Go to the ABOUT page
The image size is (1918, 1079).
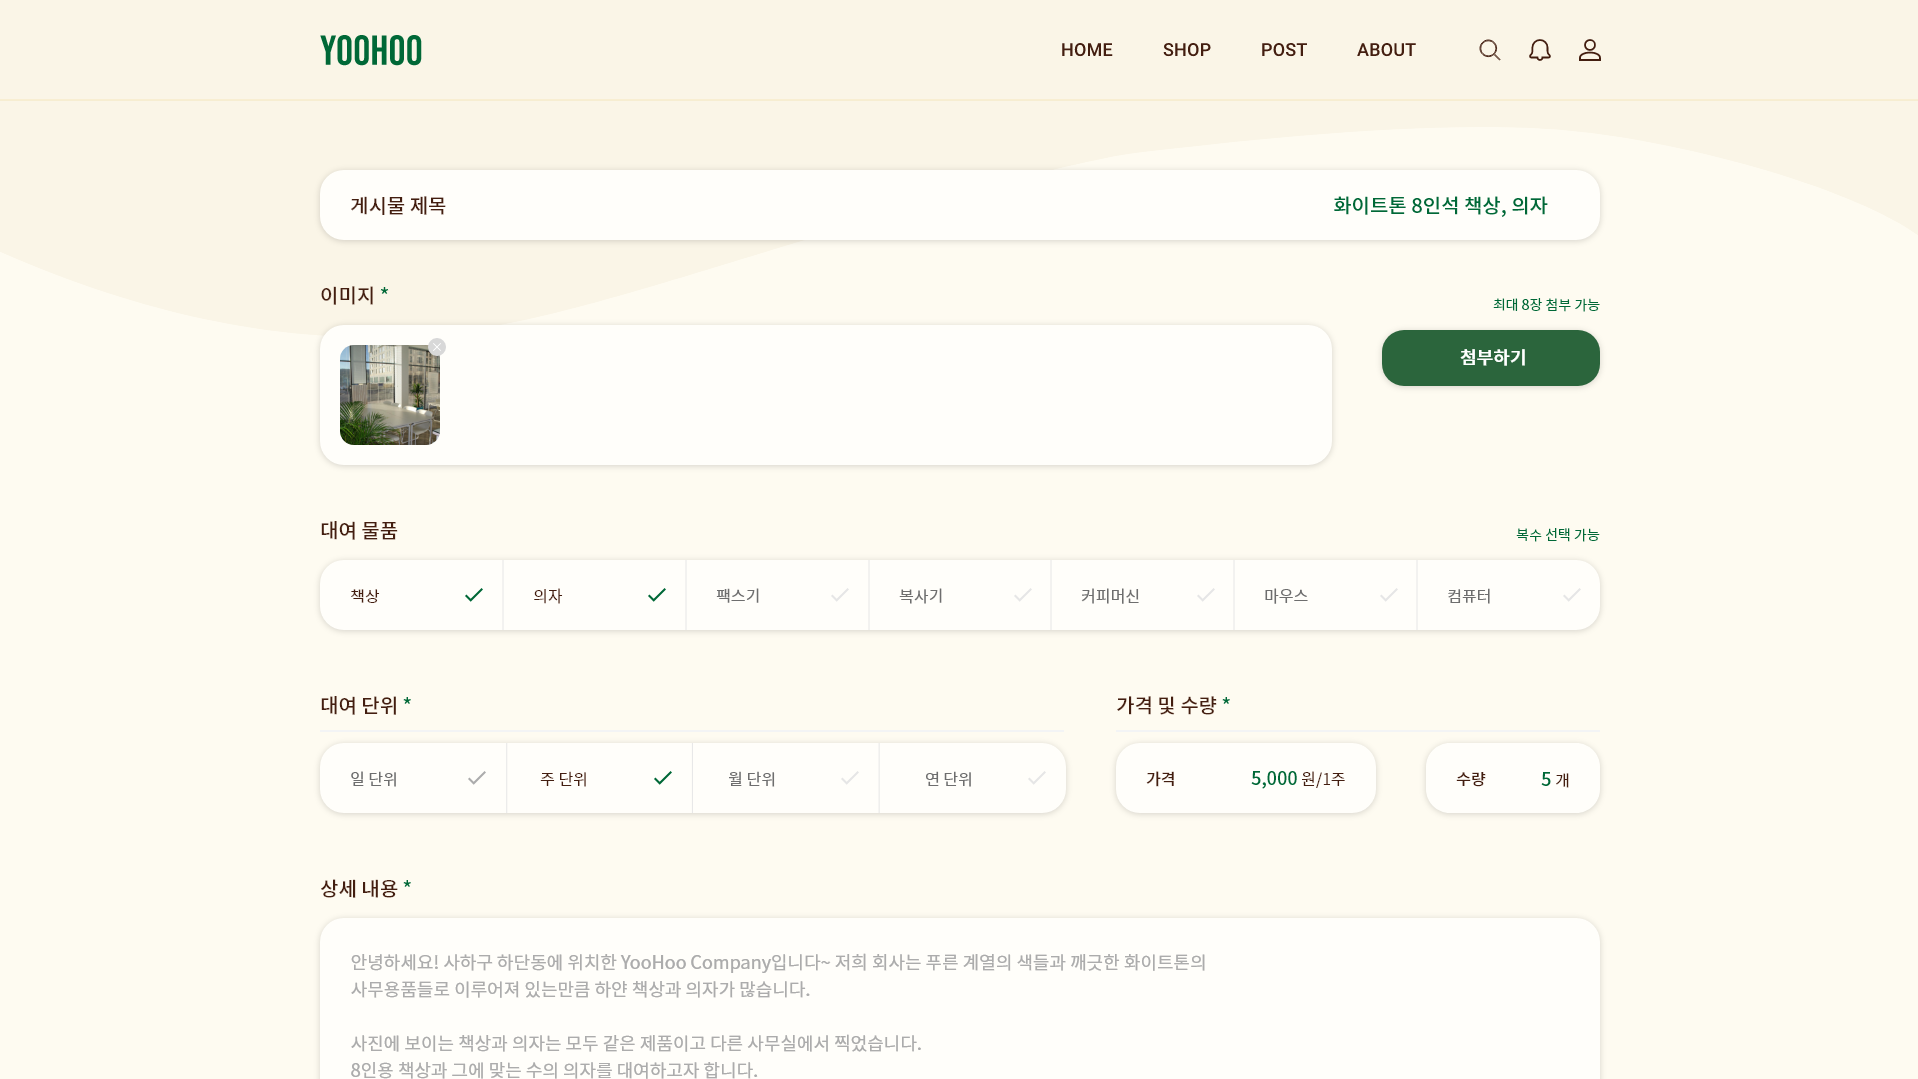tap(1385, 49)
